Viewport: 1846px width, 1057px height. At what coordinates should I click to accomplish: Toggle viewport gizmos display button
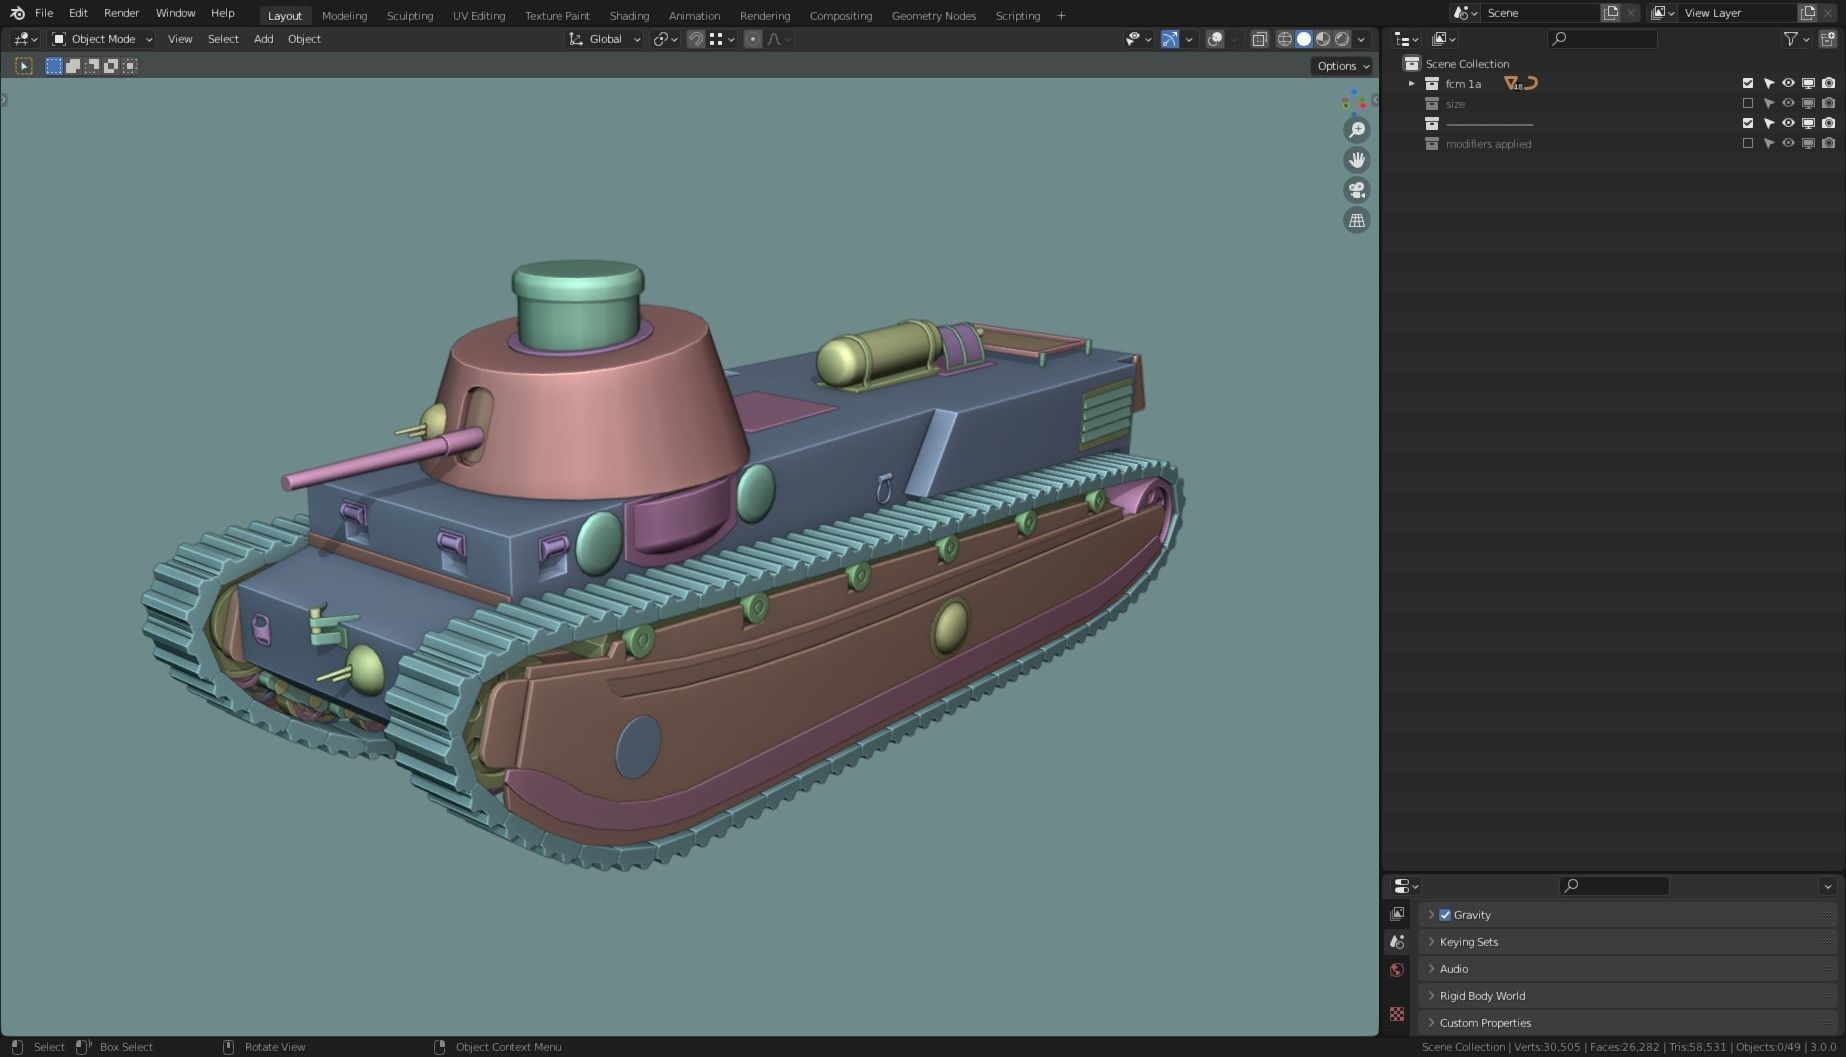1170,39
